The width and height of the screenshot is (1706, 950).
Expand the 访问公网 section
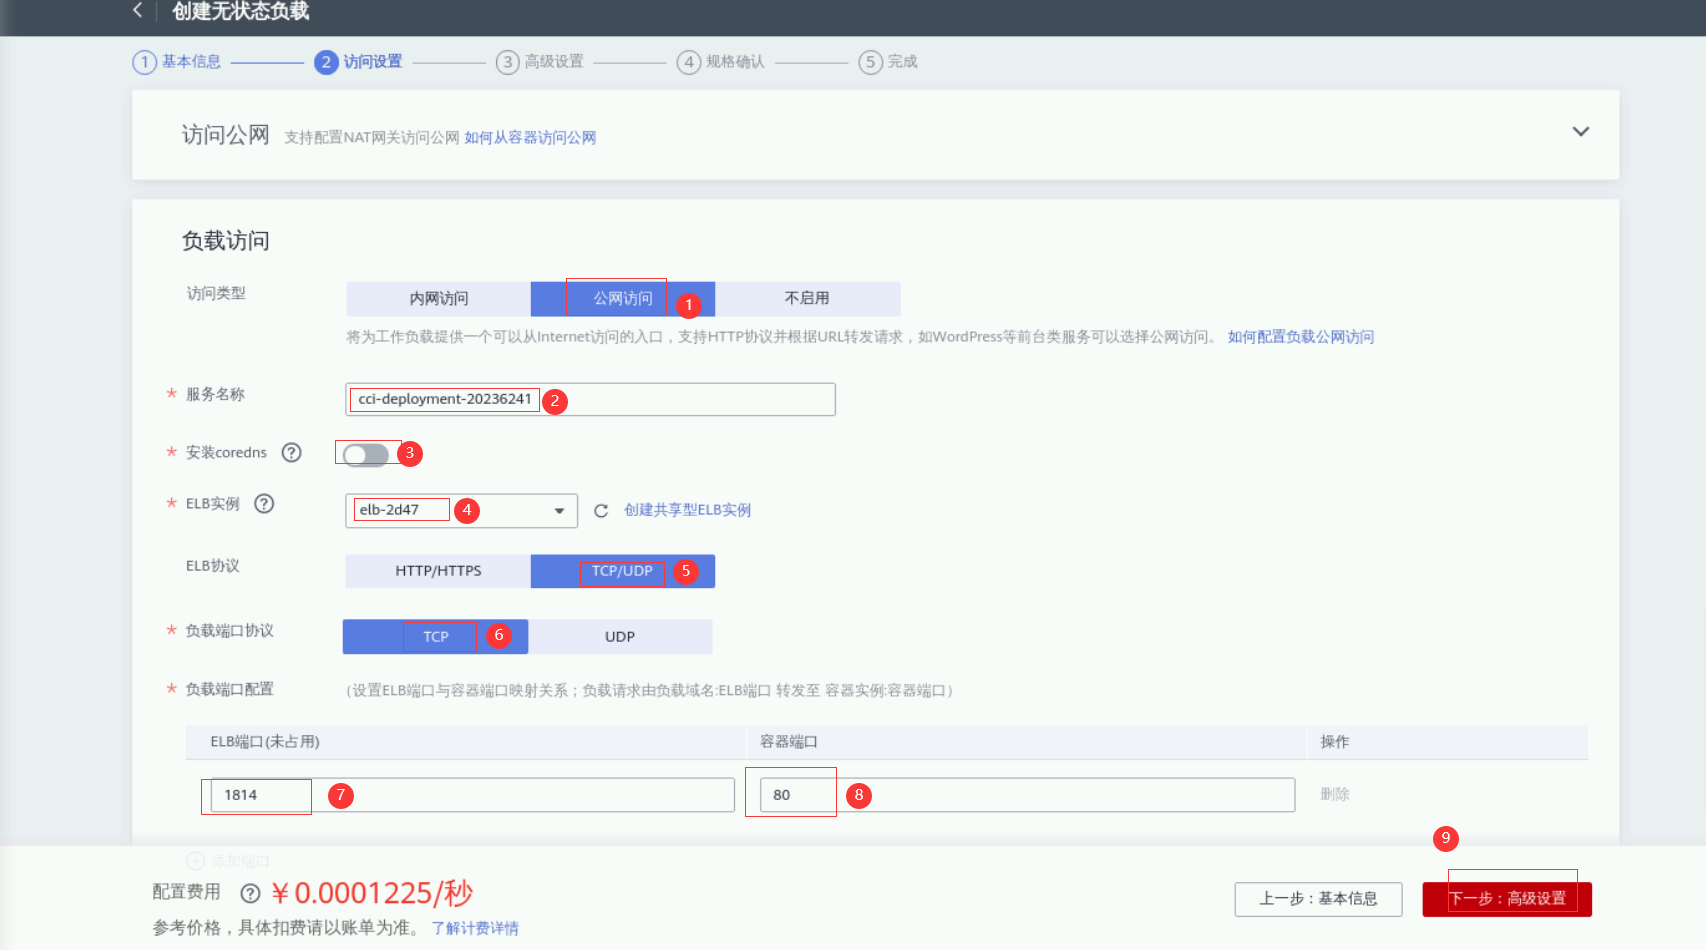(1581, 132)
